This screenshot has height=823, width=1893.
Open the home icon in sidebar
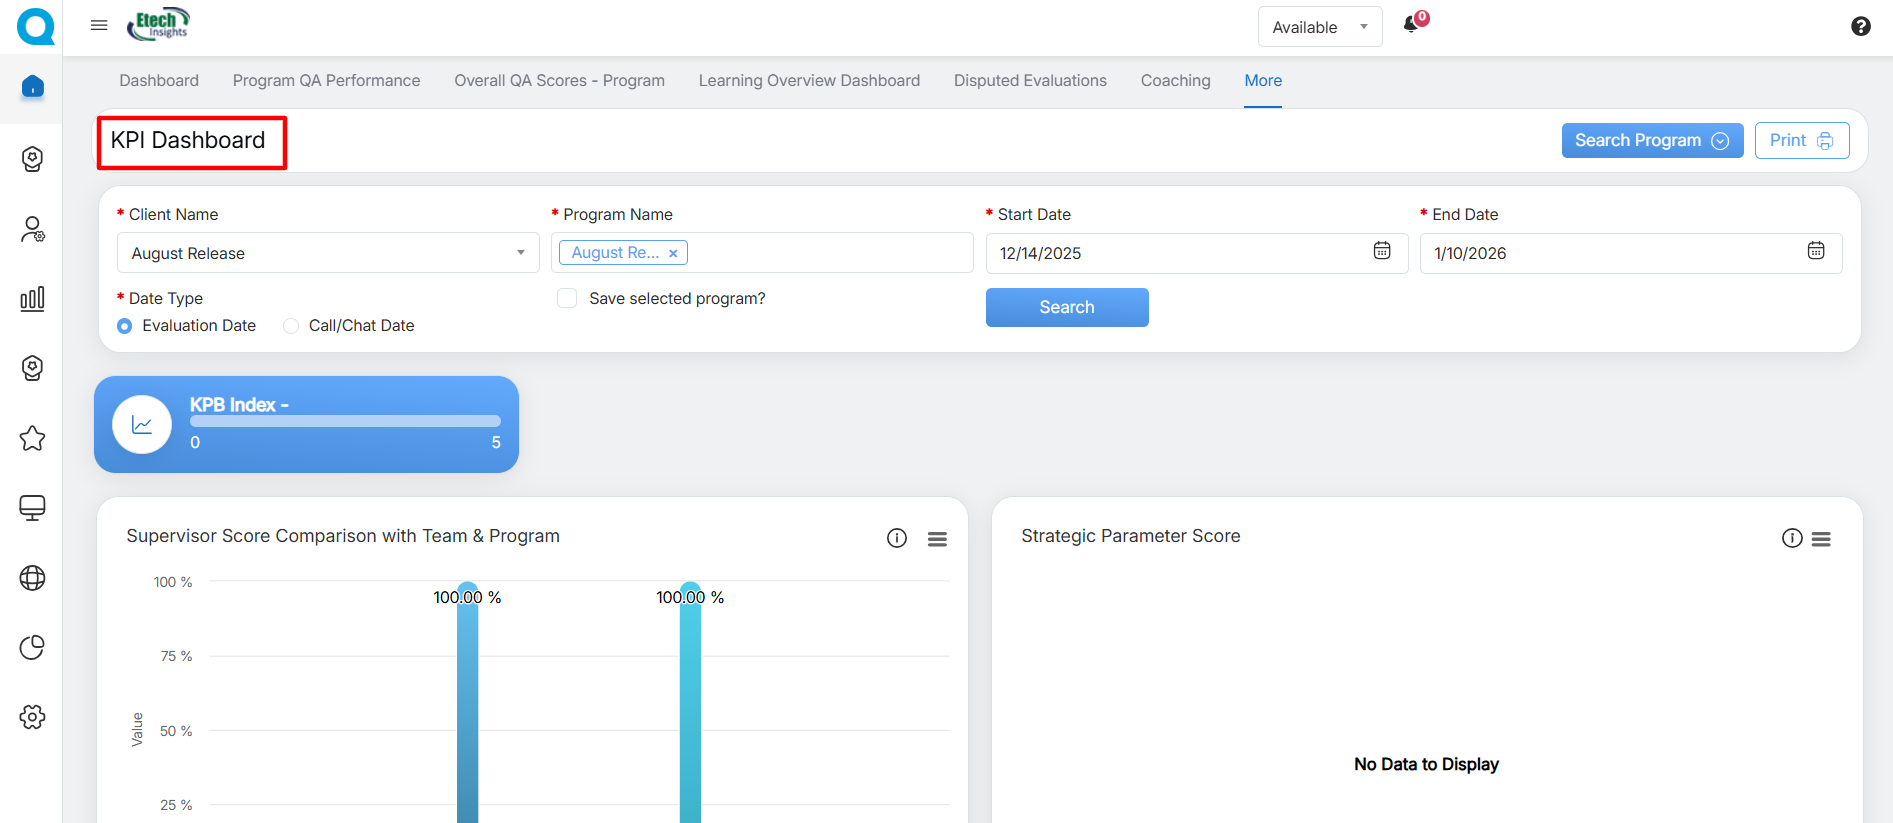tap(32, 88)
